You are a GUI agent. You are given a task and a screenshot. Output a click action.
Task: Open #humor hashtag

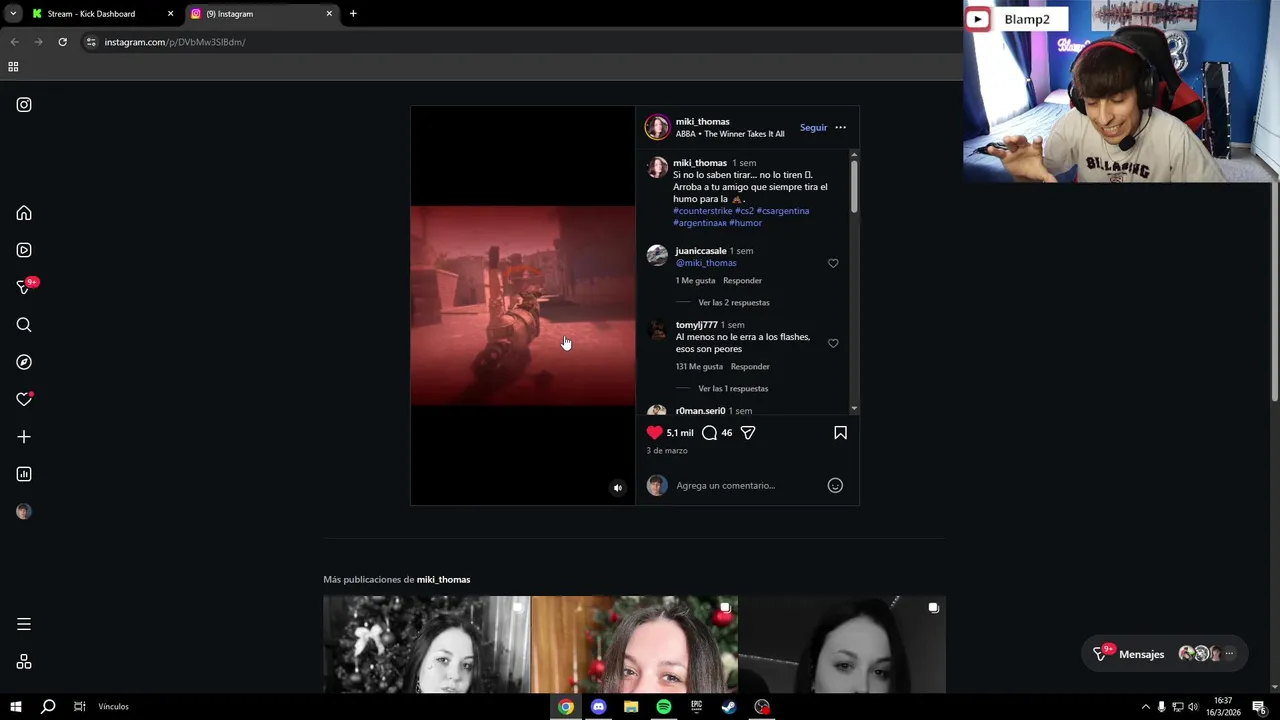click(745, 223)
